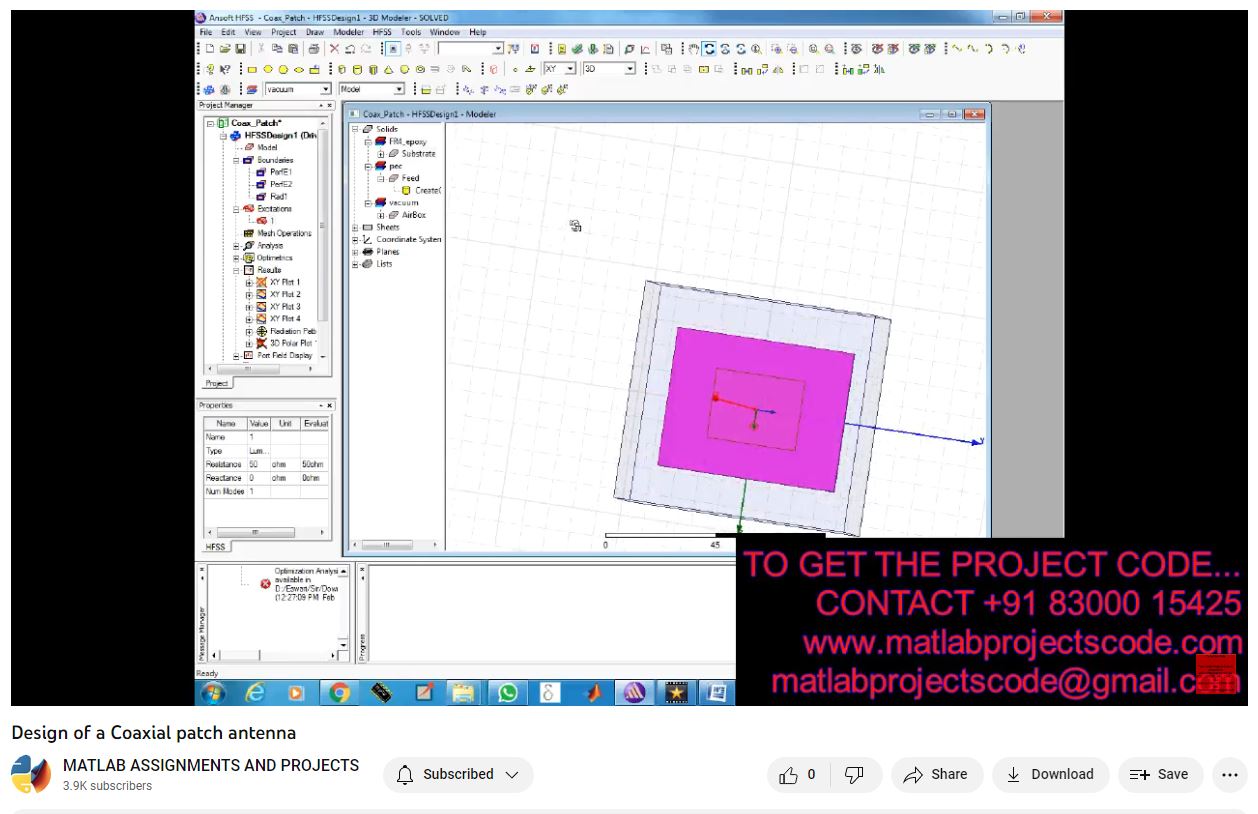Select PerfE1 boundary in project tree
Screen dimensions: 1258x814
280,172
